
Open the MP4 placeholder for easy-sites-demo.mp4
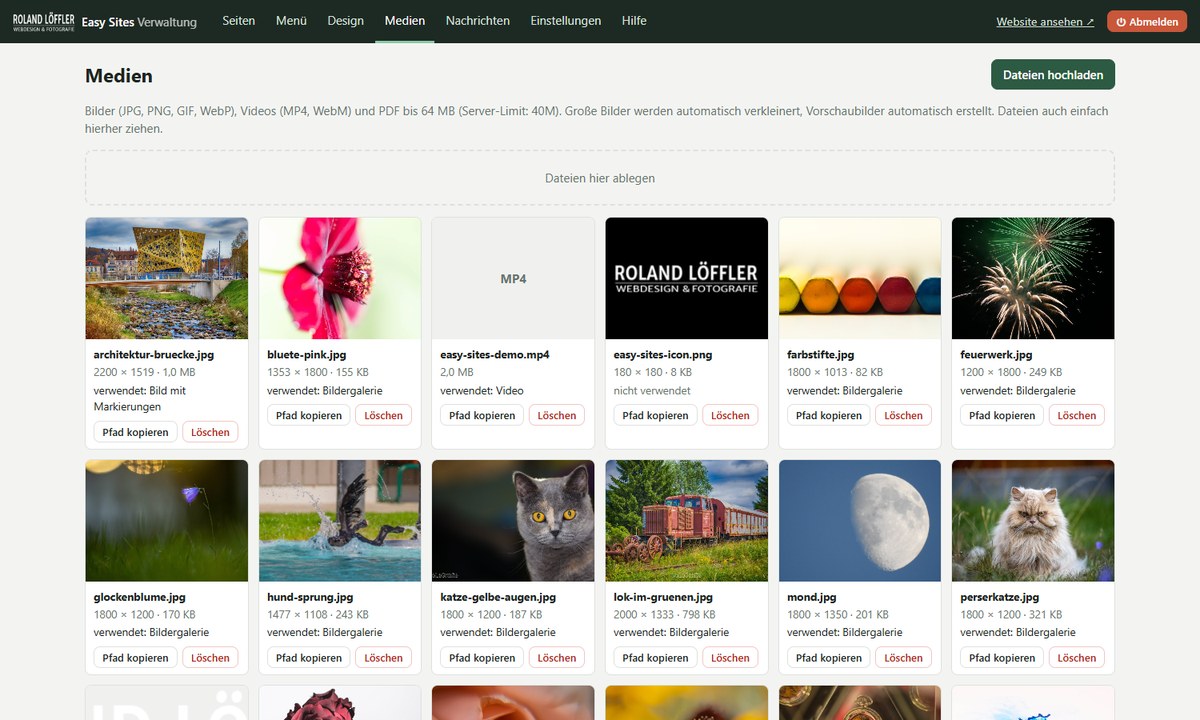pos(513,279)
